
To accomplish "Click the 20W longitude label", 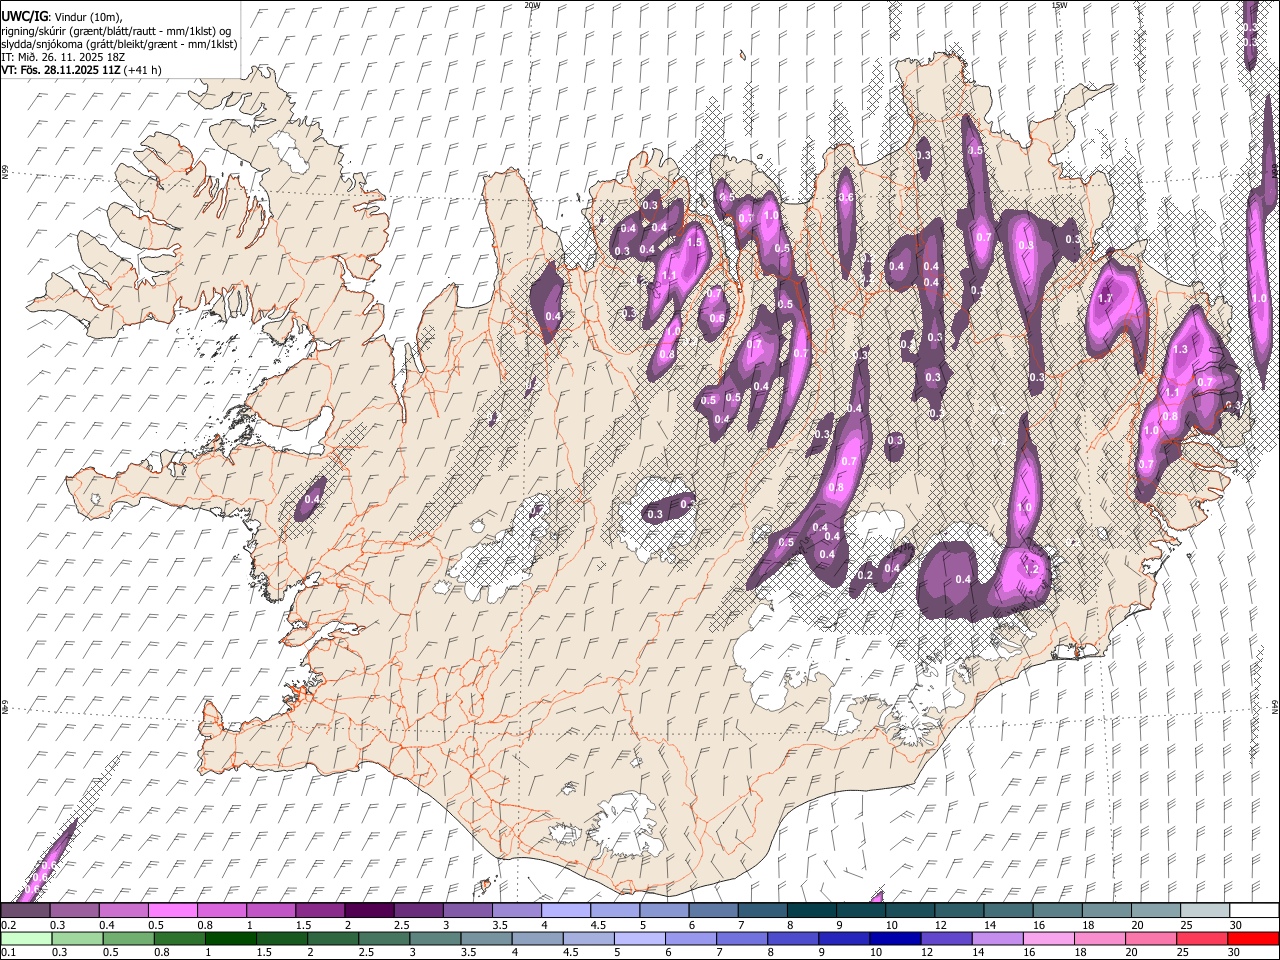I will (532, 5).
